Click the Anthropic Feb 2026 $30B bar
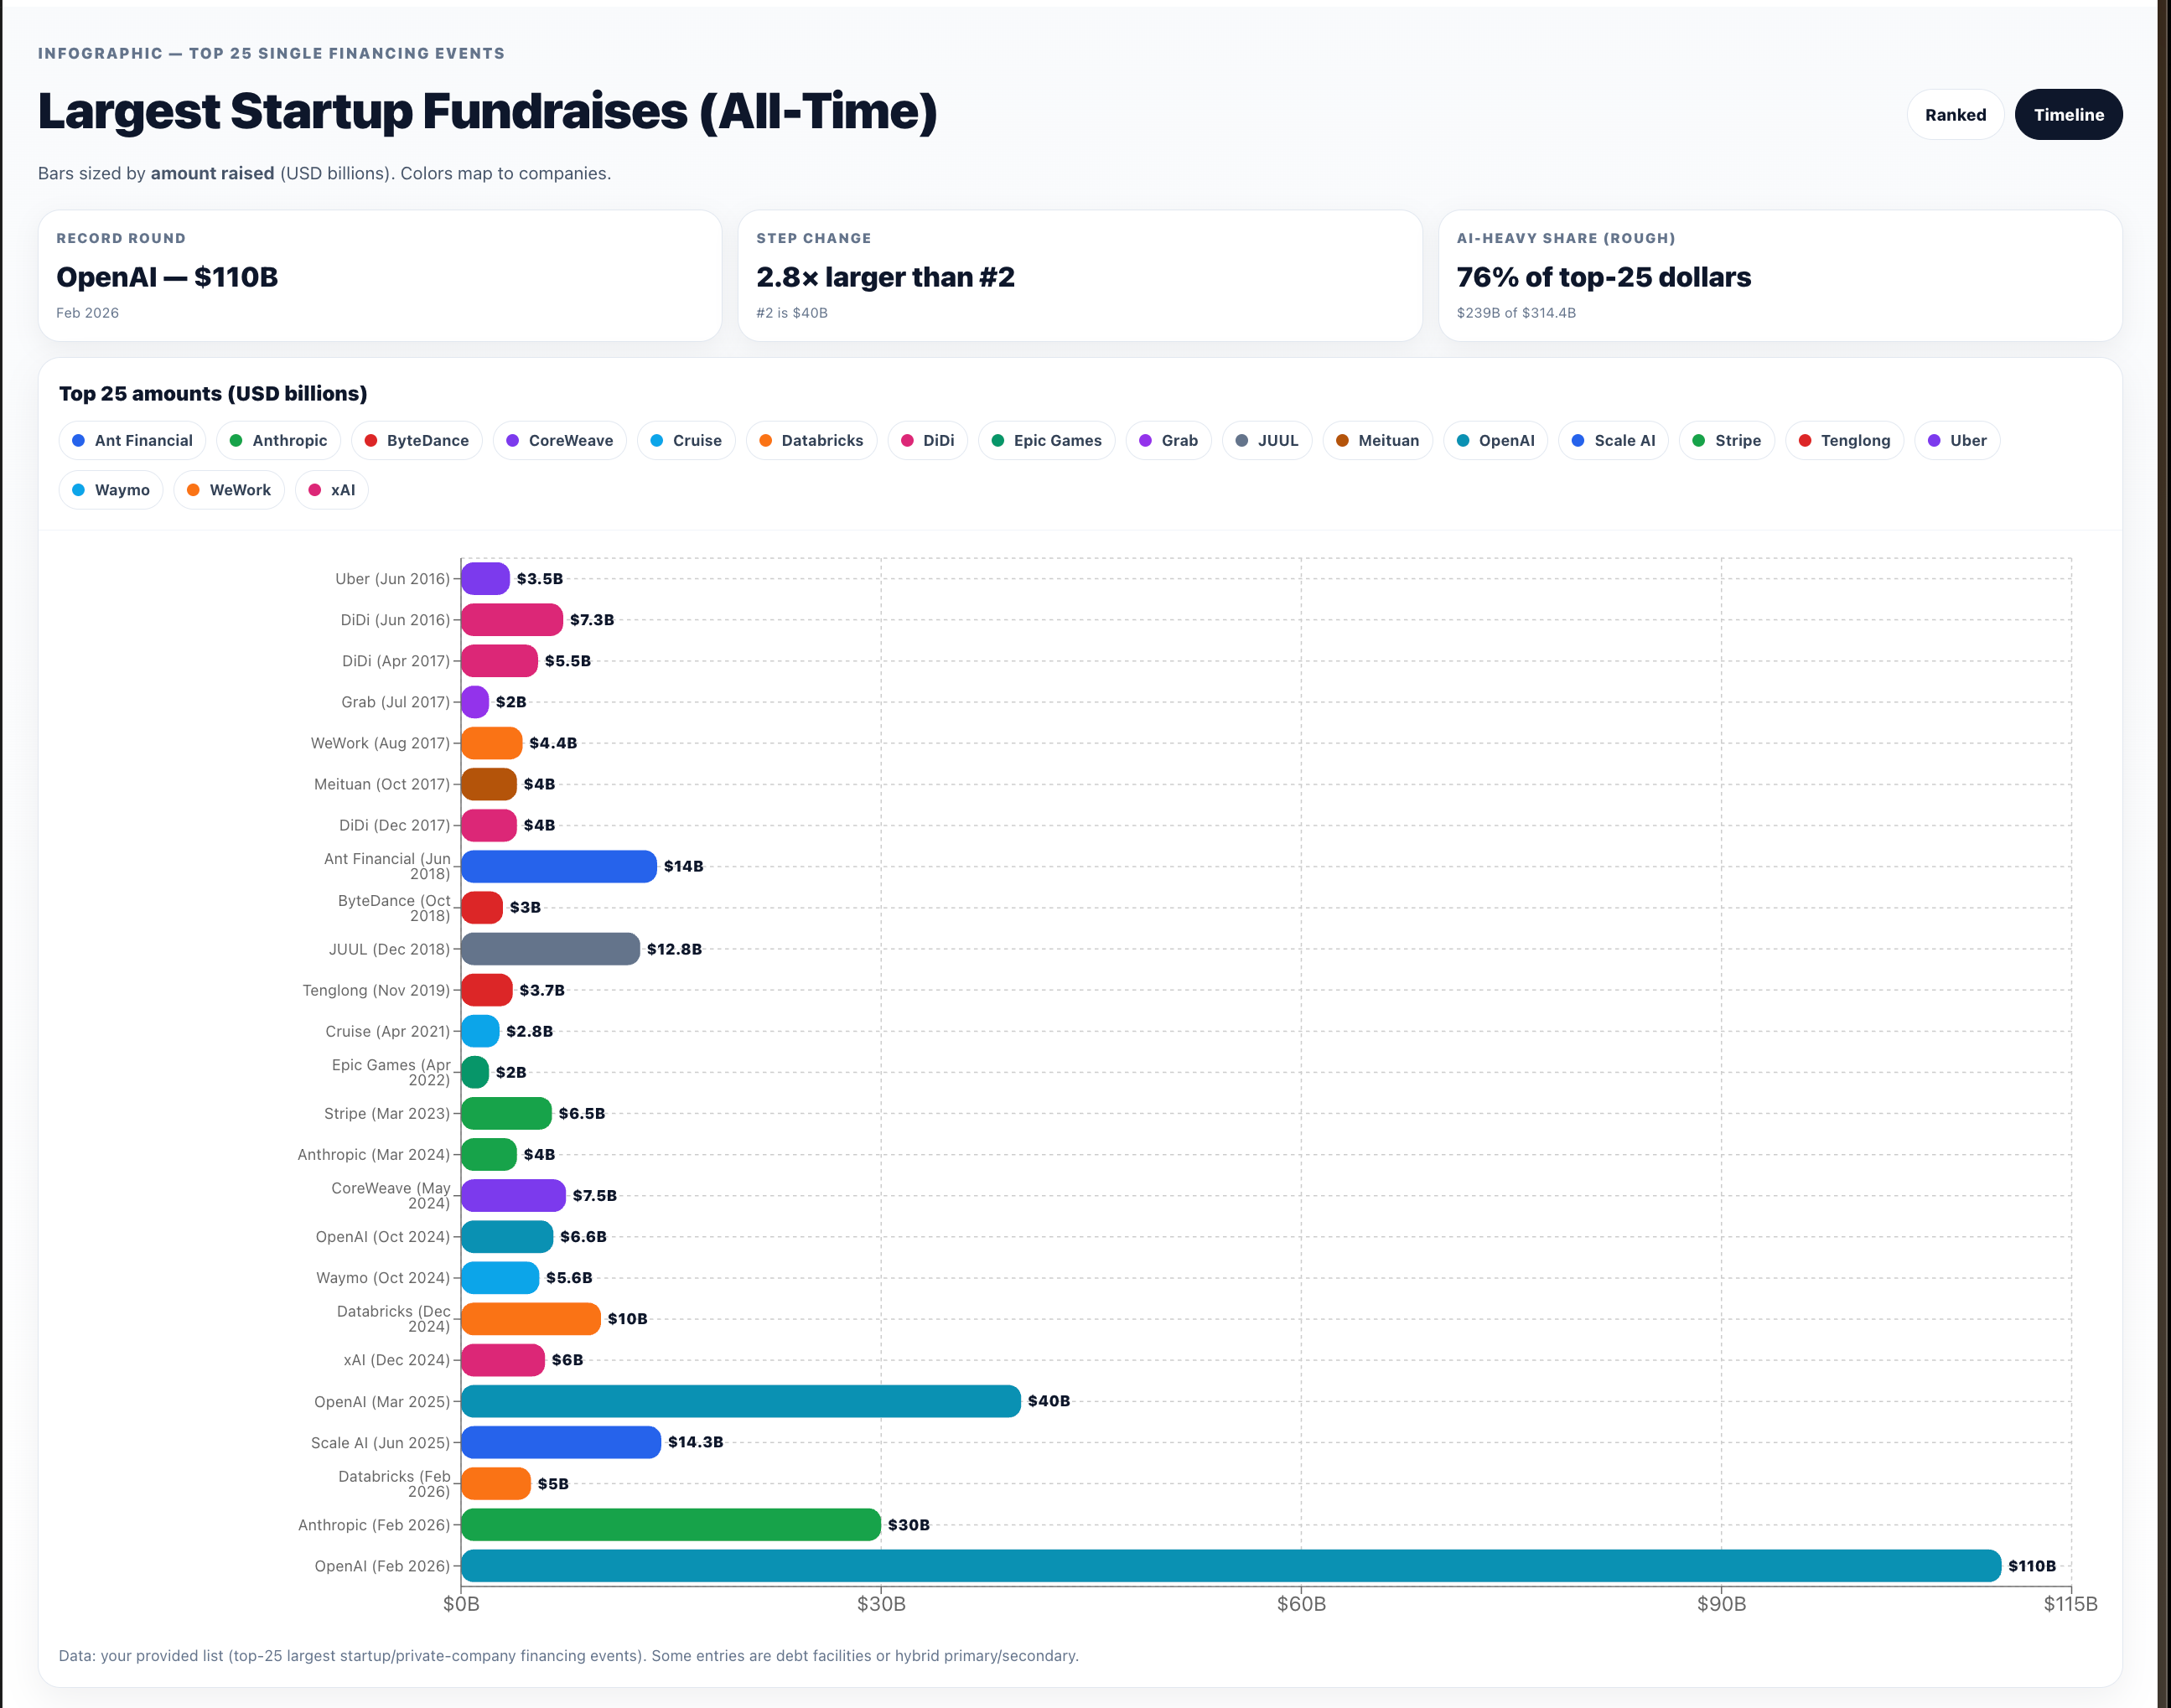This screenshot has width=2171, height=1708. click(670, 1525)
